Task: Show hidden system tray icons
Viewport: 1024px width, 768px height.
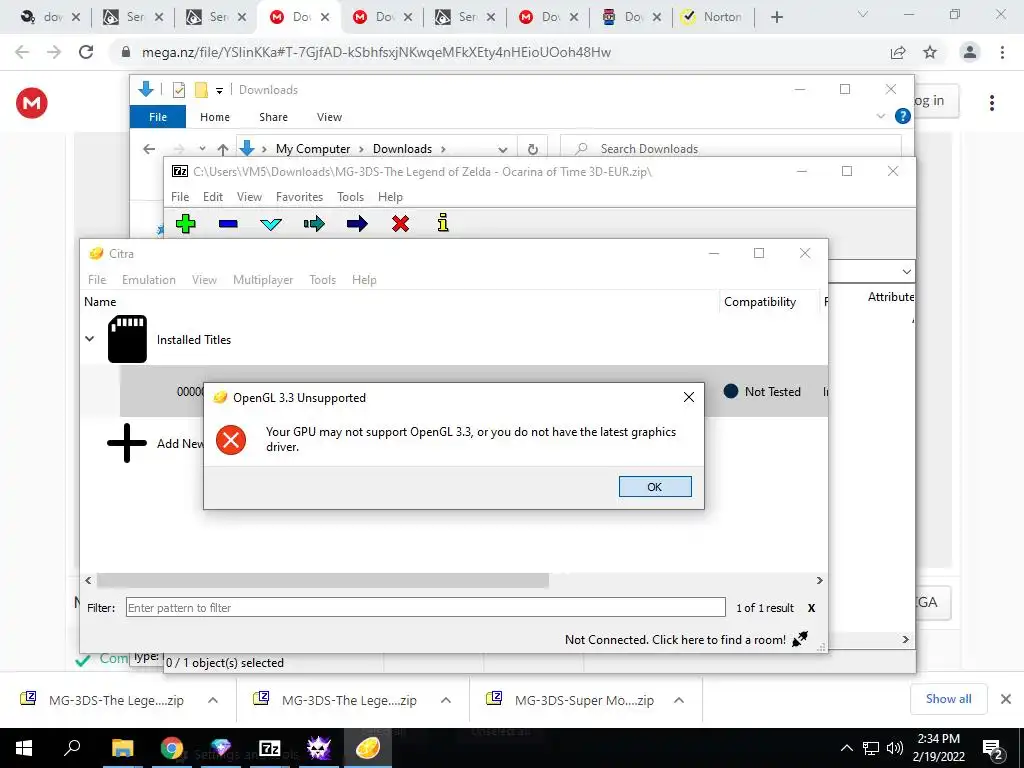Action: pos(846,748)
